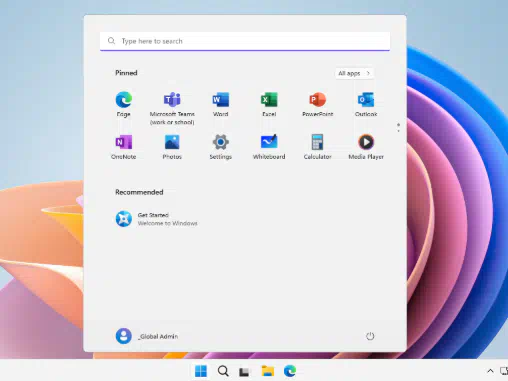Open Settings from pinned apps
The image size is (508, 381).
(x=220, y=147)
